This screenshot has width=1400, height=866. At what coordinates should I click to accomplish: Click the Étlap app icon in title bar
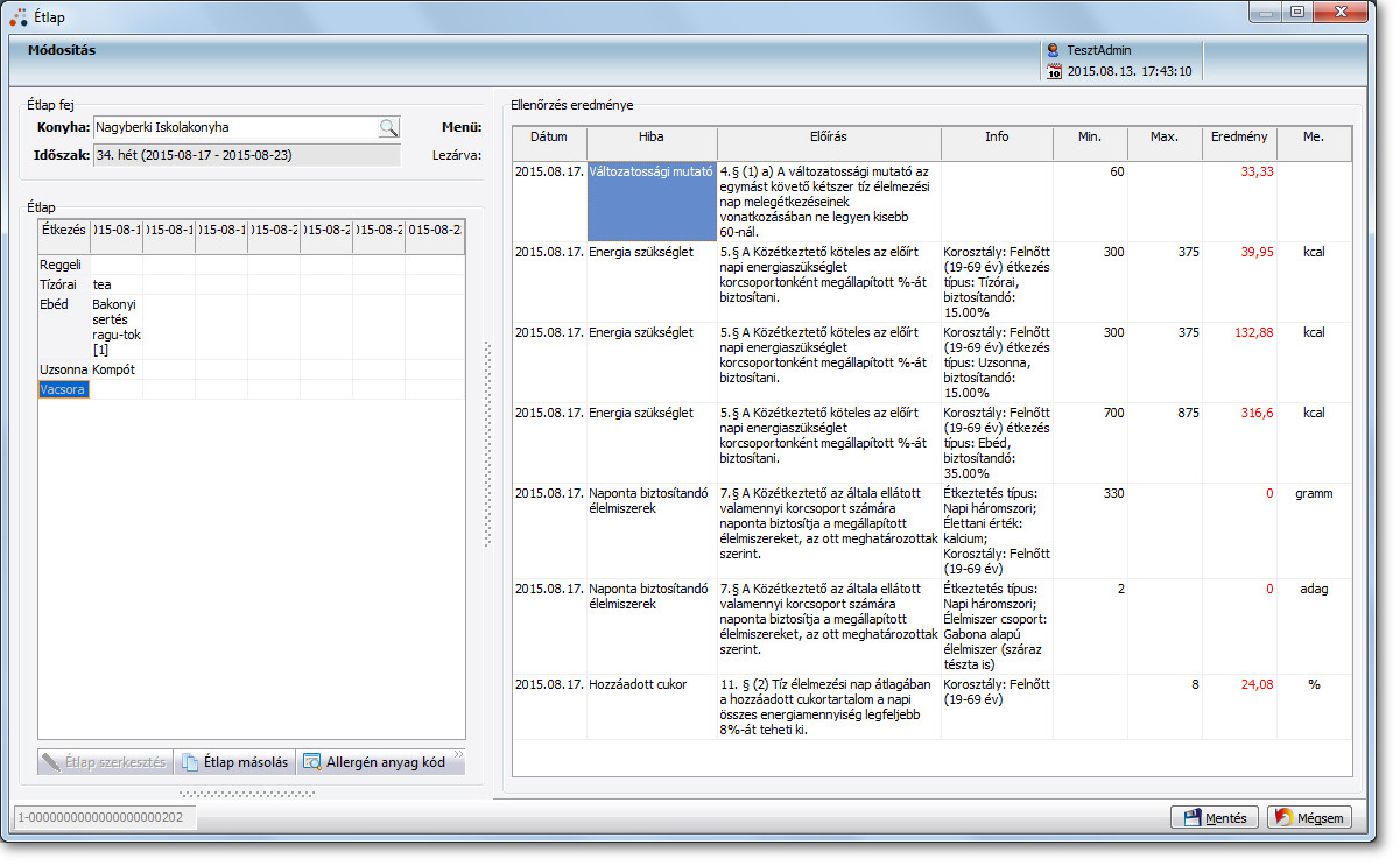click(18, 16)
